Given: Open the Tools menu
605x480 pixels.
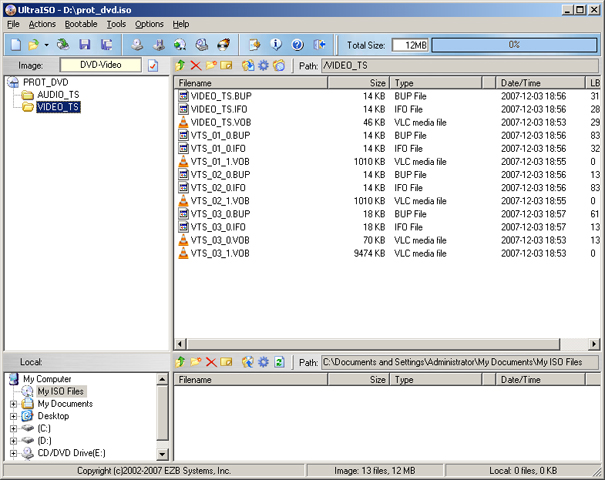Looking at the screenshot, I should (x=116, y=24).
